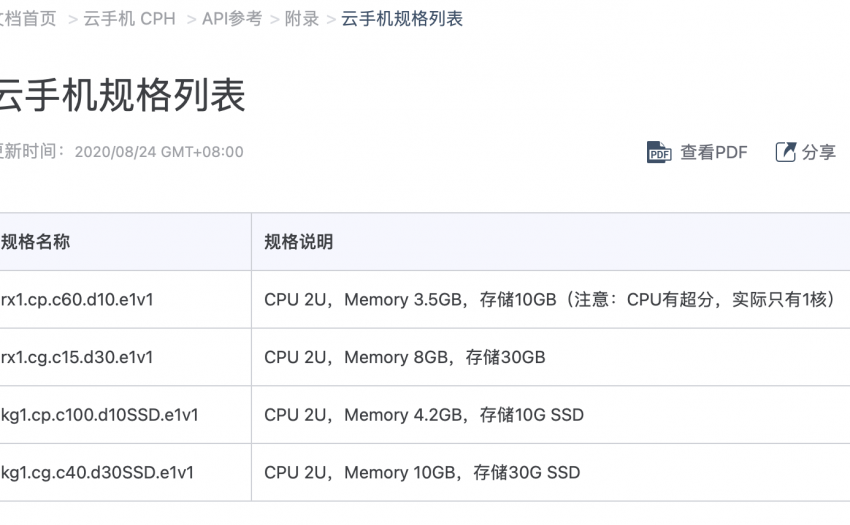Select the kg1.cp.c100.d10SSD.e1v1 spec name cell
The image size is (850, 525).
point(99,415)
